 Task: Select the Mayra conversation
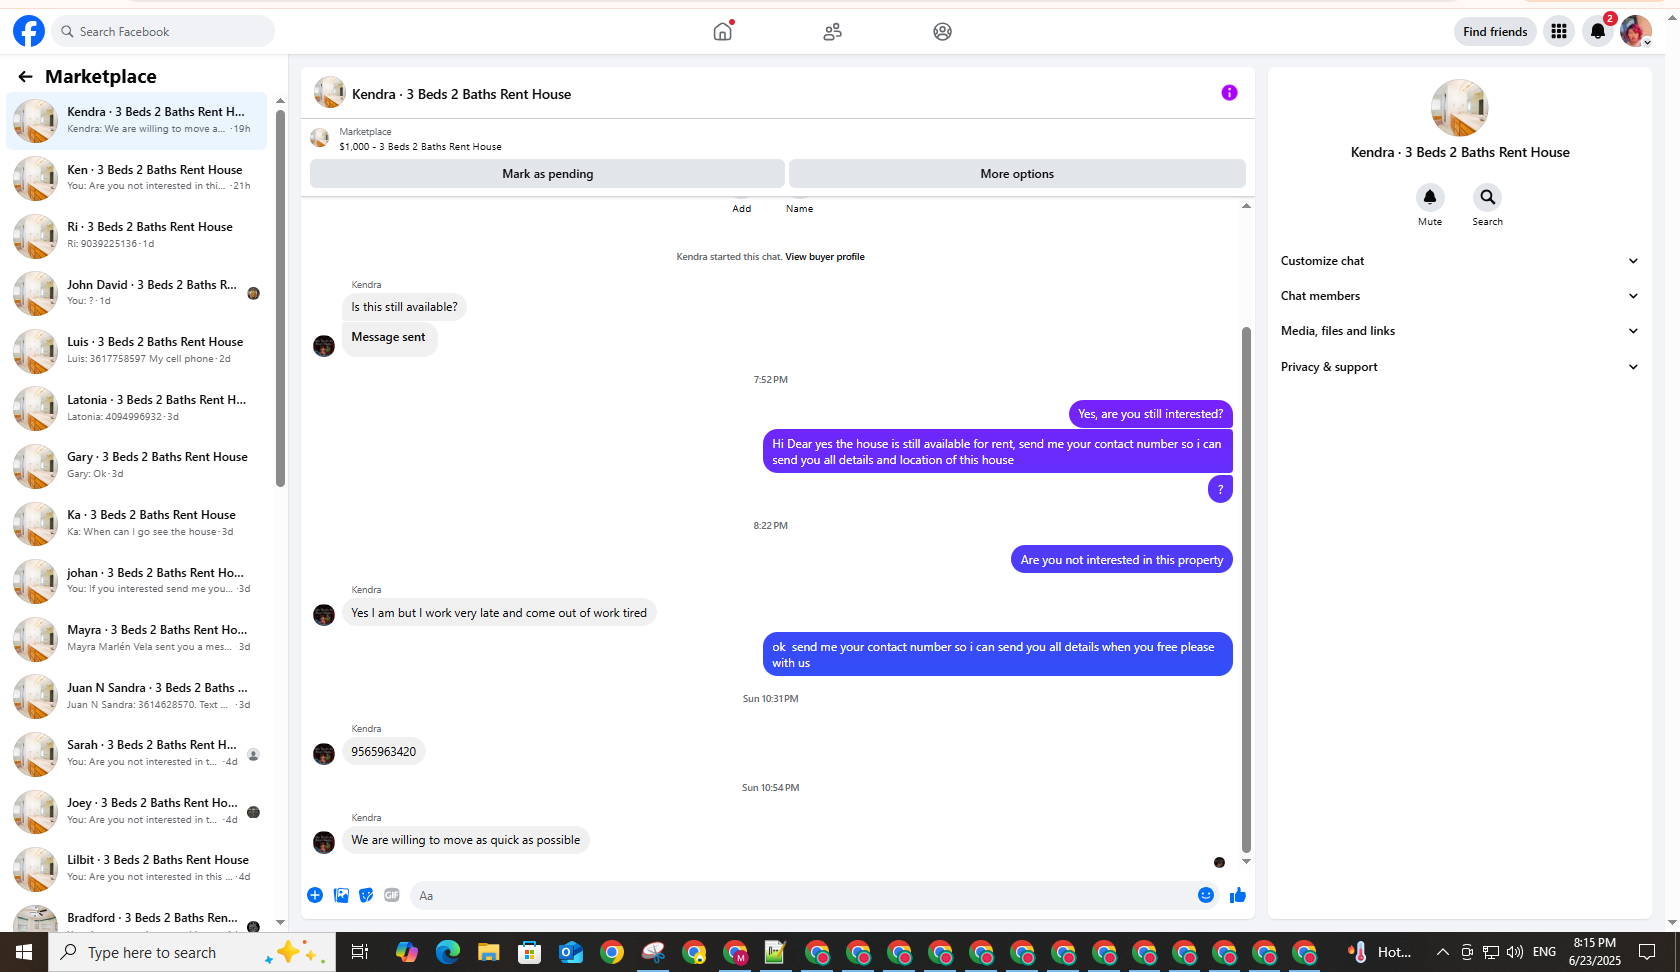coord(137,638)
